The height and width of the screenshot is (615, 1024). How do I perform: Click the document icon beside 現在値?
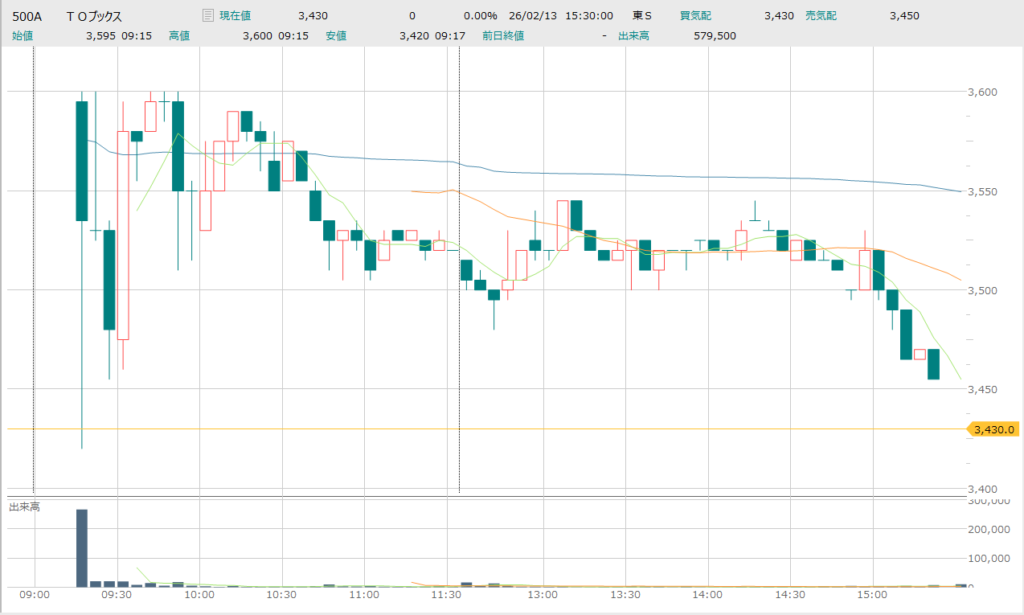[x=208, y=16]
